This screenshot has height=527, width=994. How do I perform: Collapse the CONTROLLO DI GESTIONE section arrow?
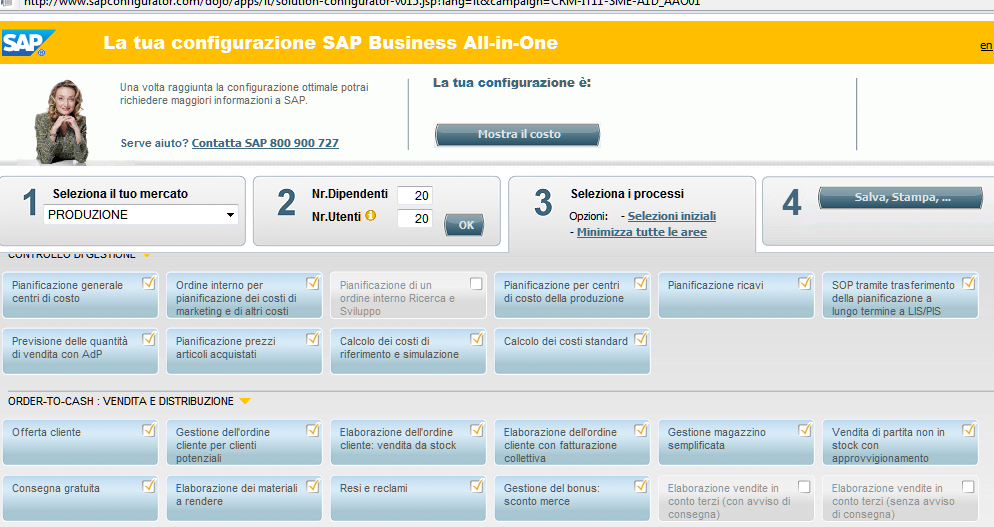coord(147,255)
